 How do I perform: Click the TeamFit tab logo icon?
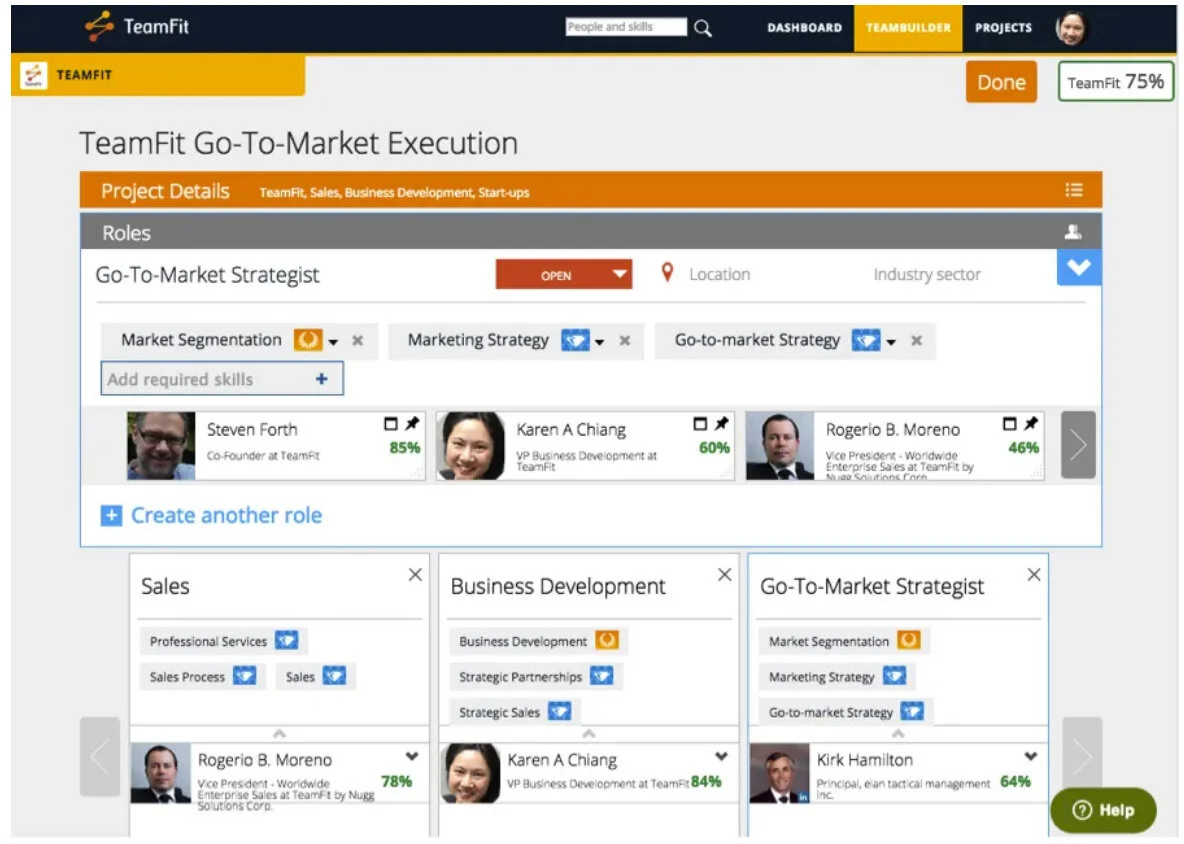[33, 75]
